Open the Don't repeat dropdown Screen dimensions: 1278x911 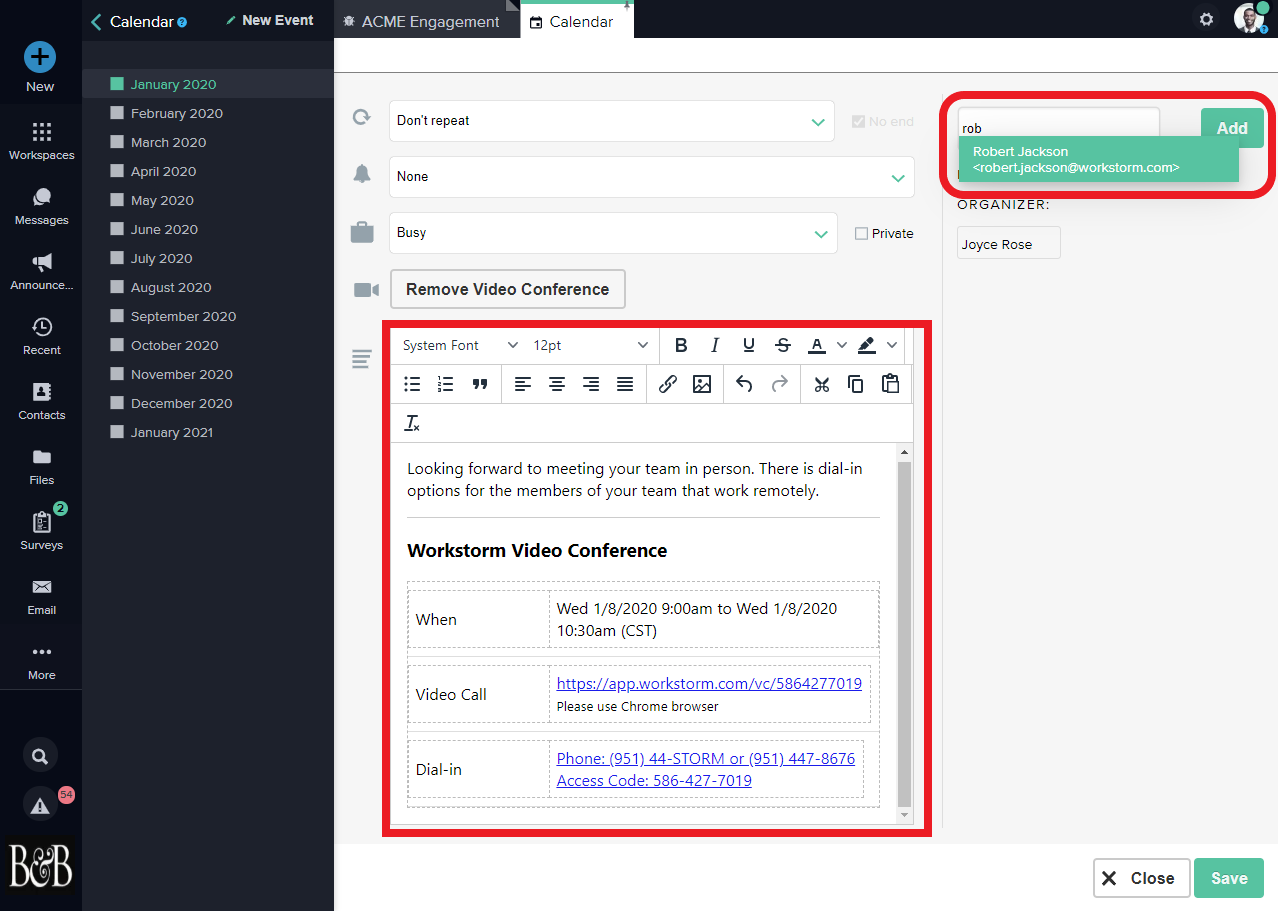[x=612, y=121]
